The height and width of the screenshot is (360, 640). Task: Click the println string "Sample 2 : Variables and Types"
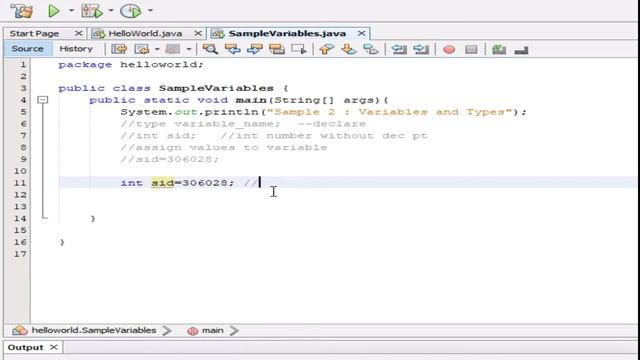pyautogui.click(x=389, y=112)
